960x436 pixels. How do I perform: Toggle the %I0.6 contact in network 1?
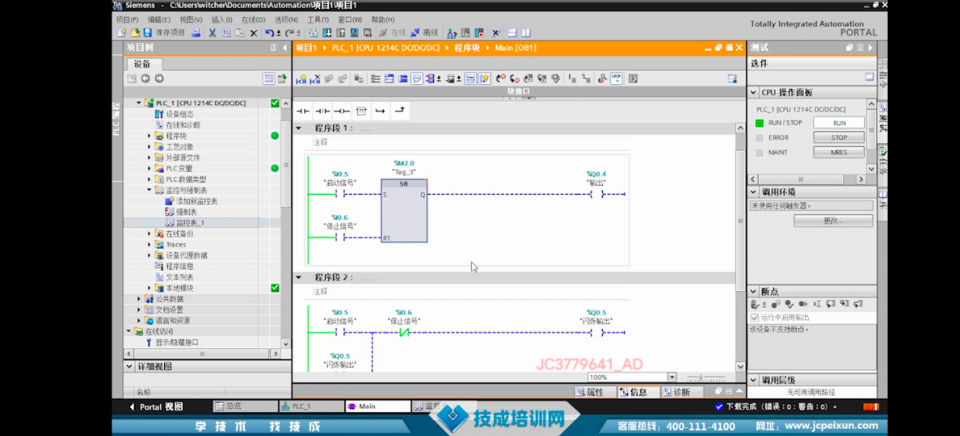coord(340,237)
